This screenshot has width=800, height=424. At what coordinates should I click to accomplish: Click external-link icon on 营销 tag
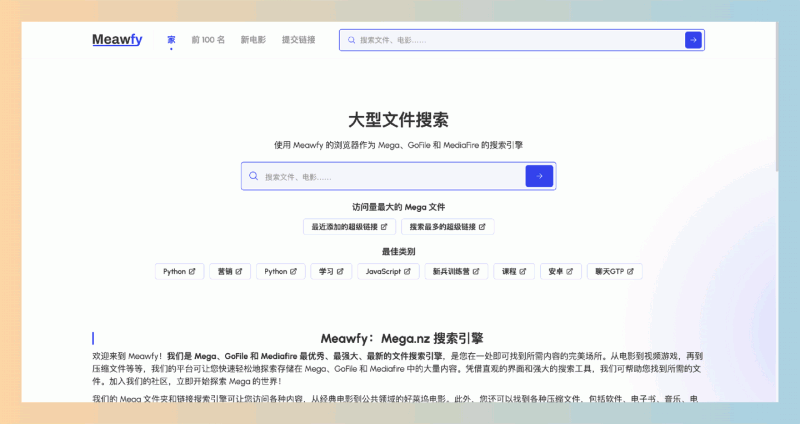(x=239, y=271)
